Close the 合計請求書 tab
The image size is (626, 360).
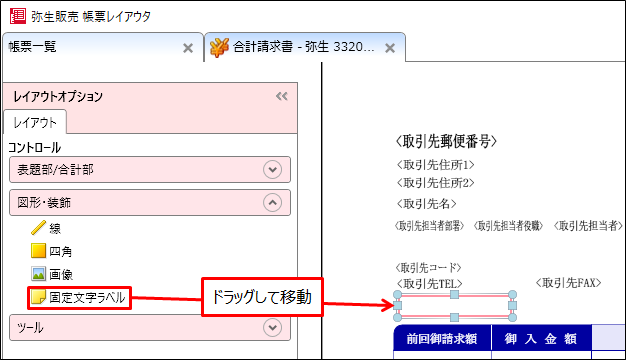[390, 48]
